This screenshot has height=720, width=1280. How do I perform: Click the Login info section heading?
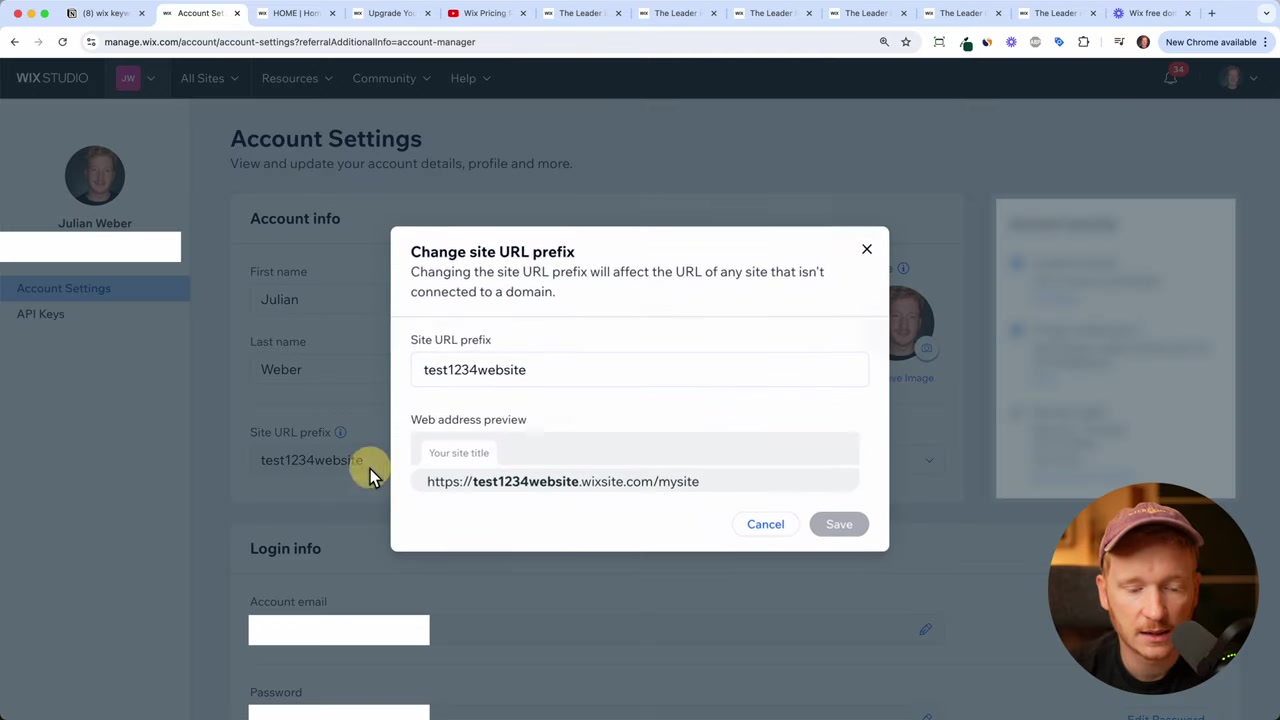coord(285,548)
